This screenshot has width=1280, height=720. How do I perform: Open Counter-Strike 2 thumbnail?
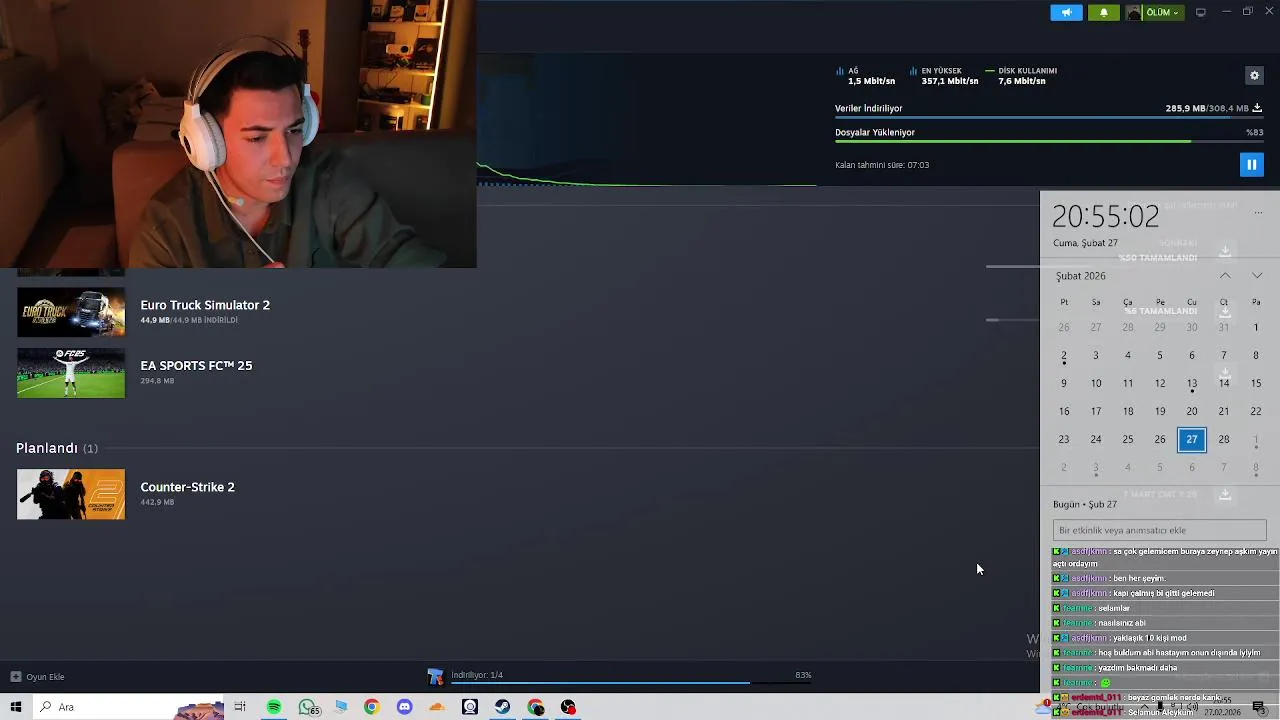[71, 494]
